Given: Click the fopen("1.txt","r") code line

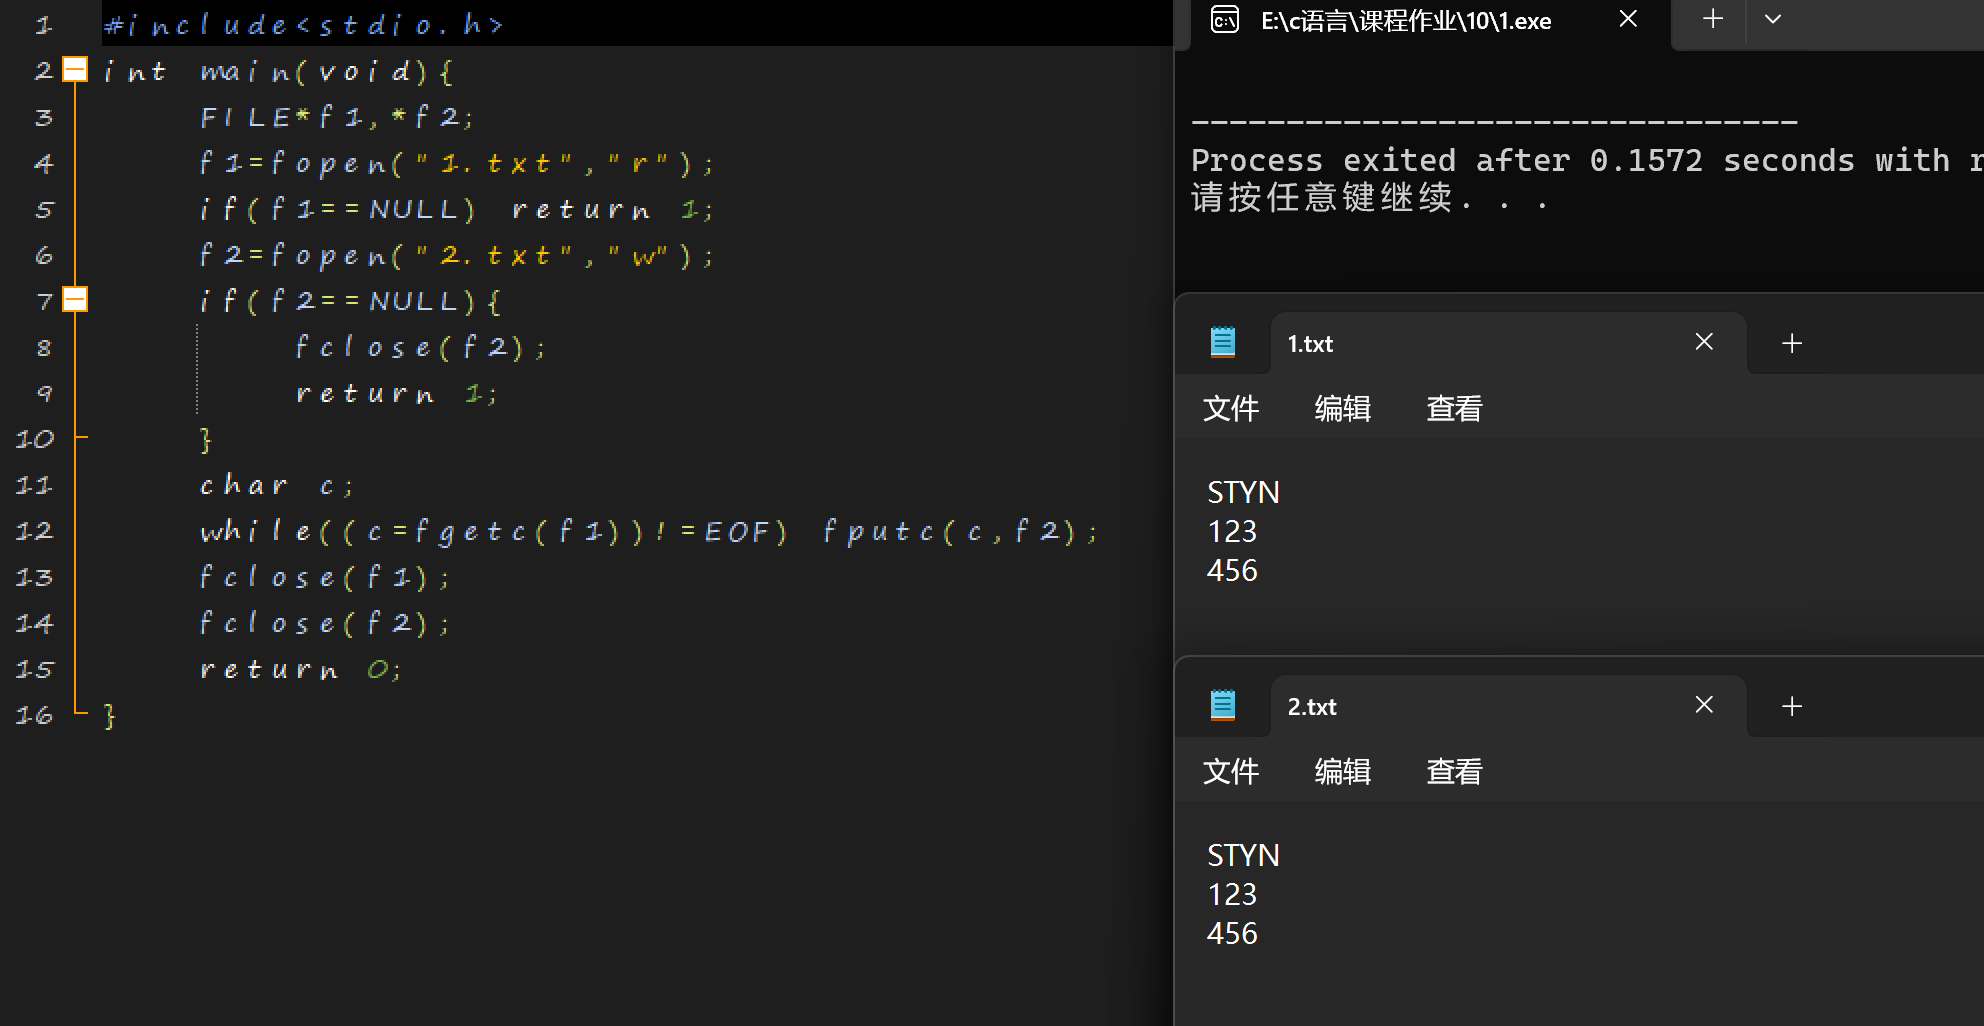Looking at the screenshot, I should point(457,163).
